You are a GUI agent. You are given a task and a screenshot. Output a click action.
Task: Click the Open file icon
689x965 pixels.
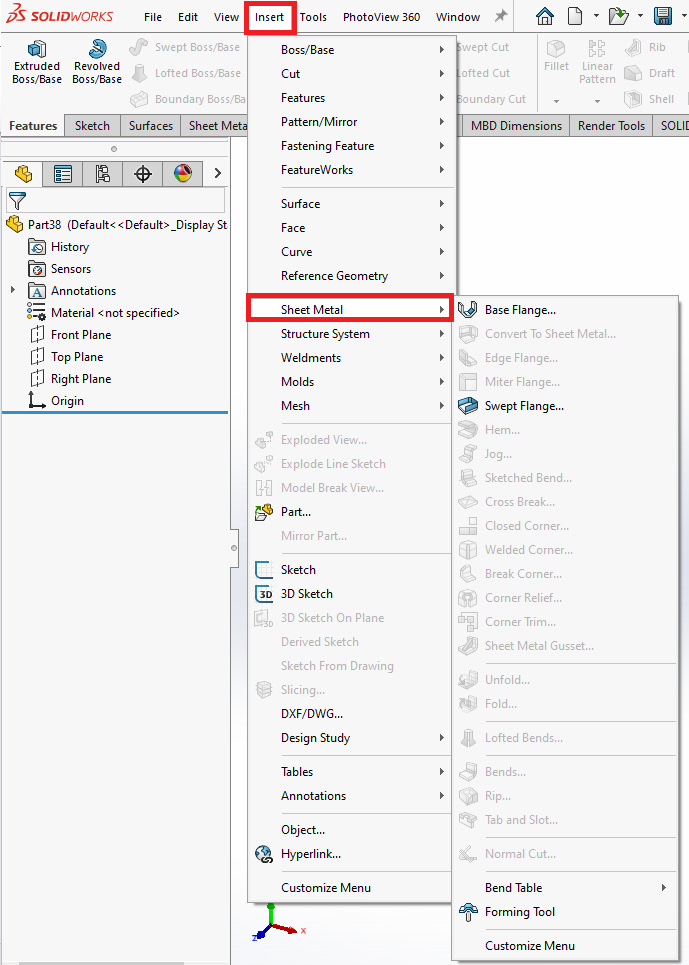tap(618, 16)
